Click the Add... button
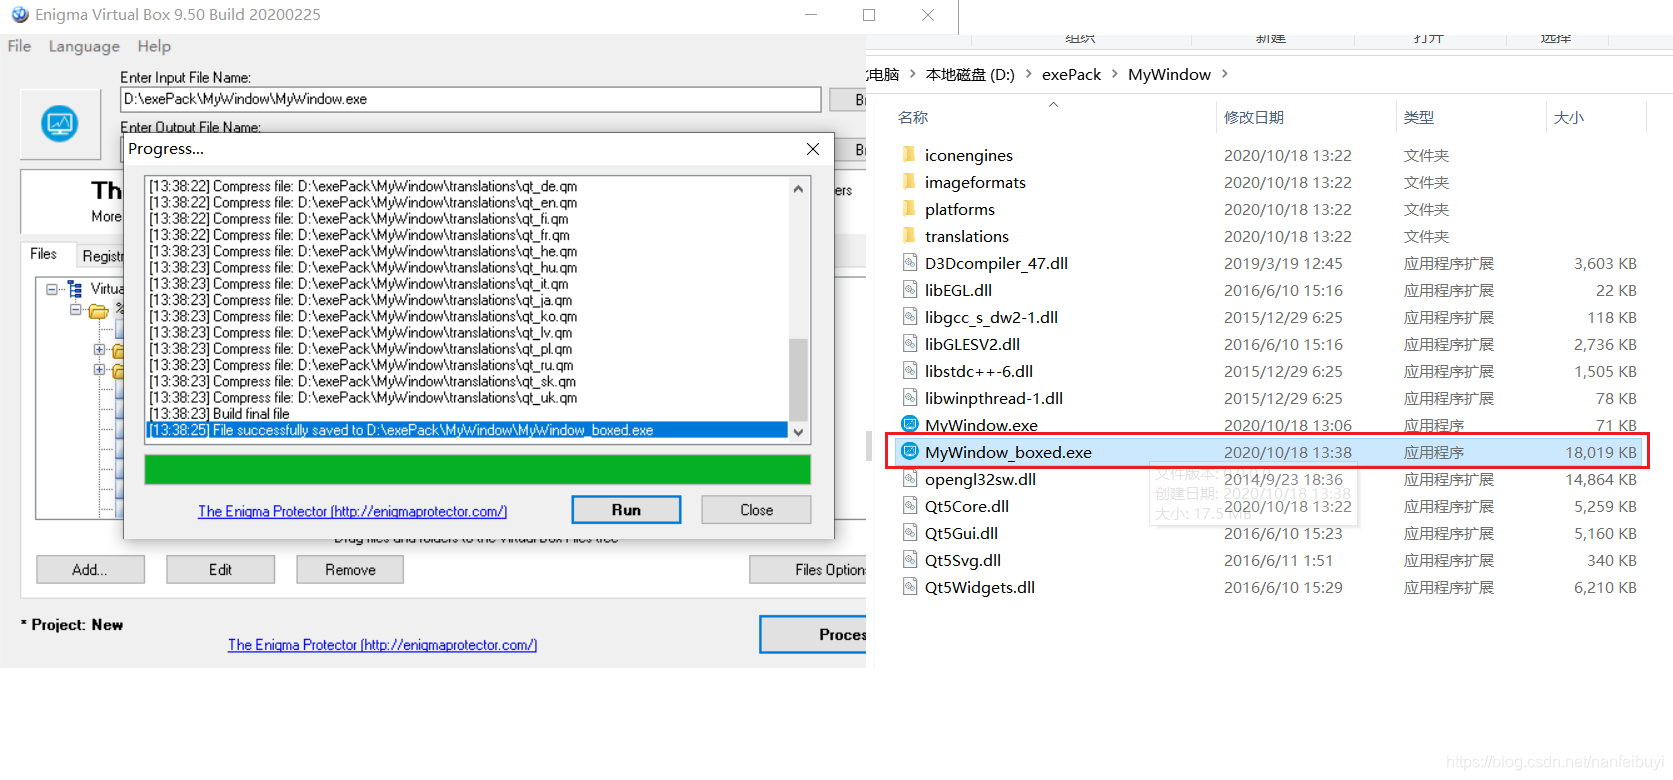Viewport: 1673px width, 780px height. (x=90, y=570)
